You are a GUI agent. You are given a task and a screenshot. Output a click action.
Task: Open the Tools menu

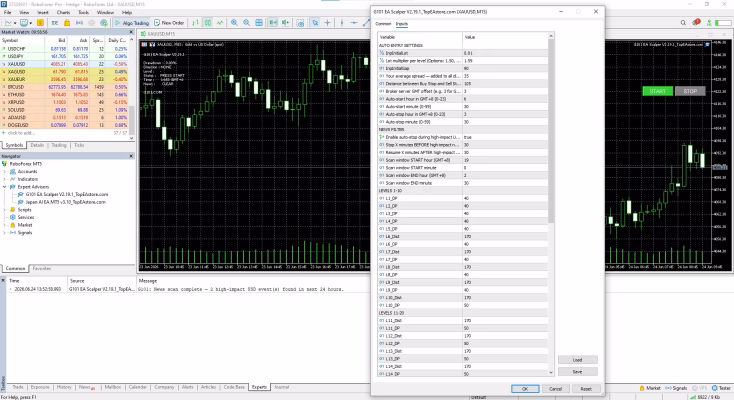(x=83, y=13)
